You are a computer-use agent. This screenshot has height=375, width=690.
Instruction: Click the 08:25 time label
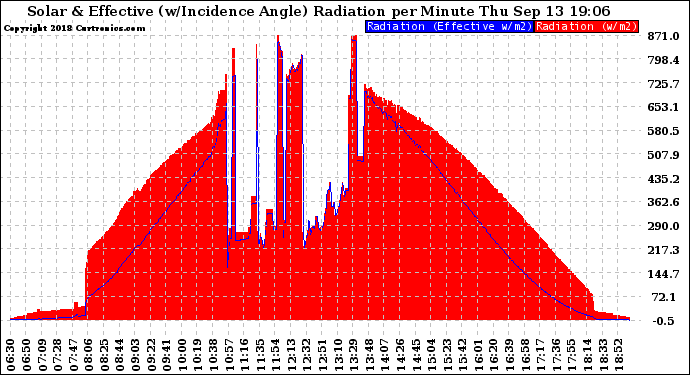tap(104, 355)
